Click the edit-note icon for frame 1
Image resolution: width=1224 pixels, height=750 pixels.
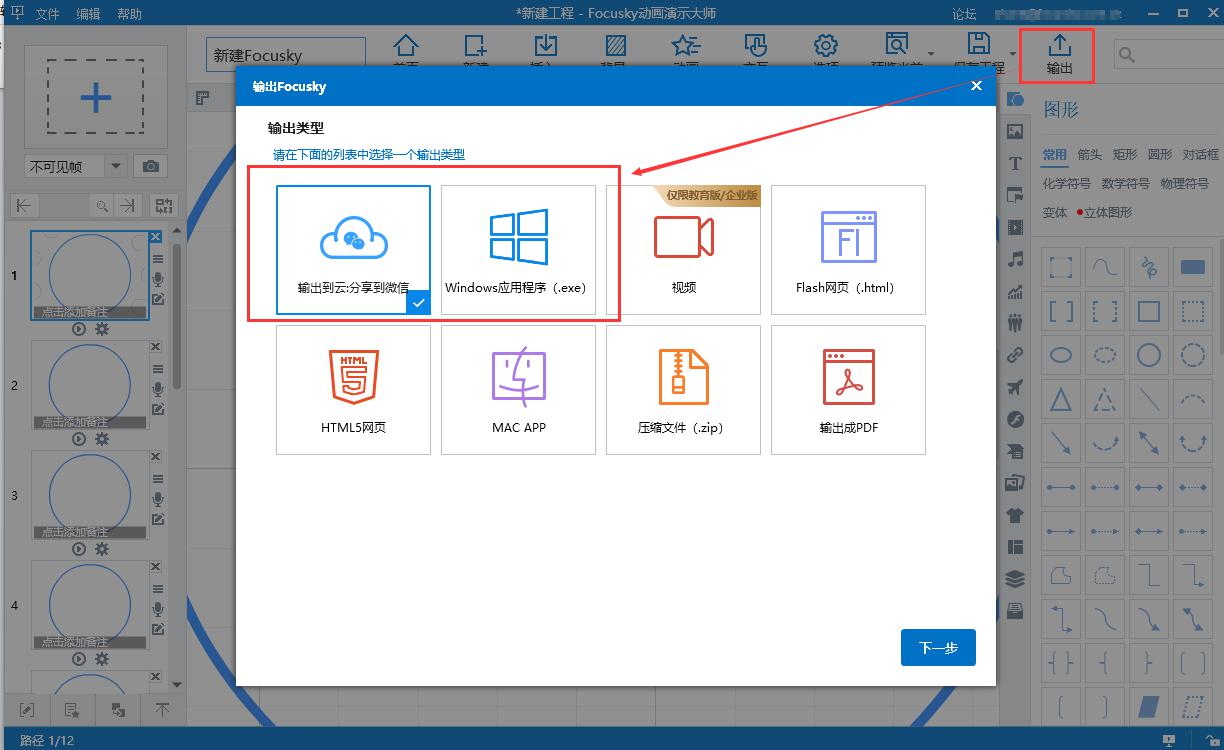[x=158, y=299]
